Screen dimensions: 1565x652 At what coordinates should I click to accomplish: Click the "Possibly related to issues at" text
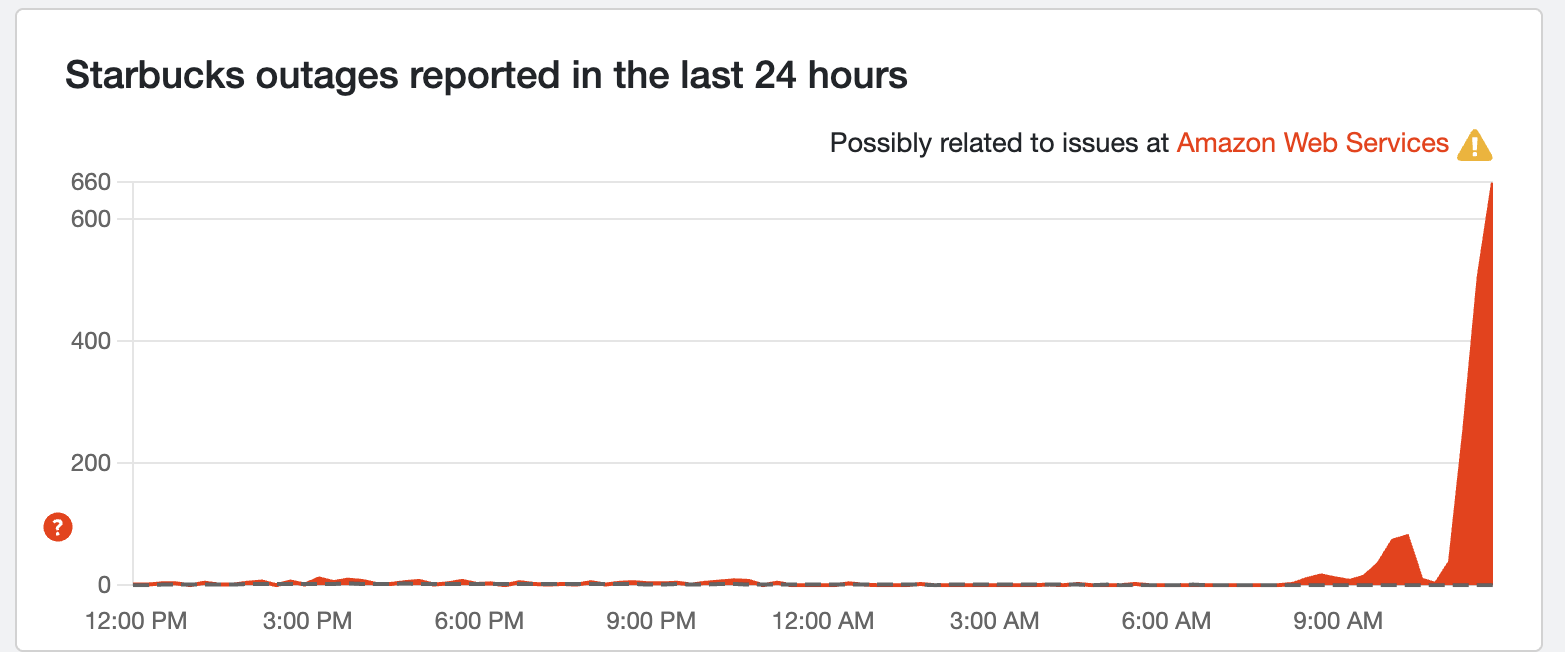click(x=999, y=143)
